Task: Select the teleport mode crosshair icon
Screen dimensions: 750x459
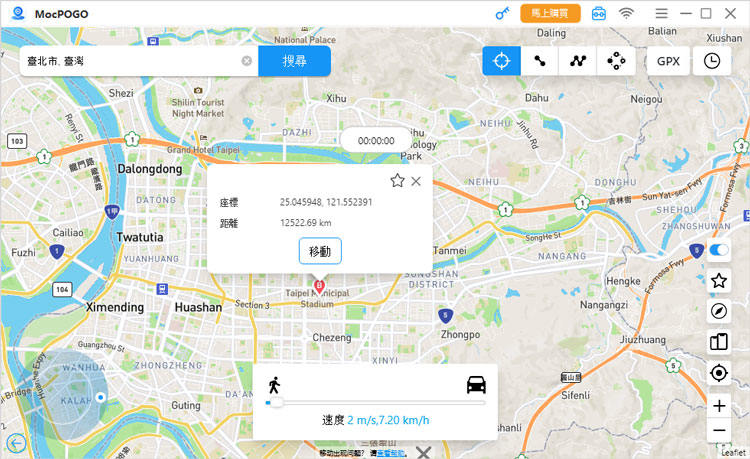Action: click(501, 61)
